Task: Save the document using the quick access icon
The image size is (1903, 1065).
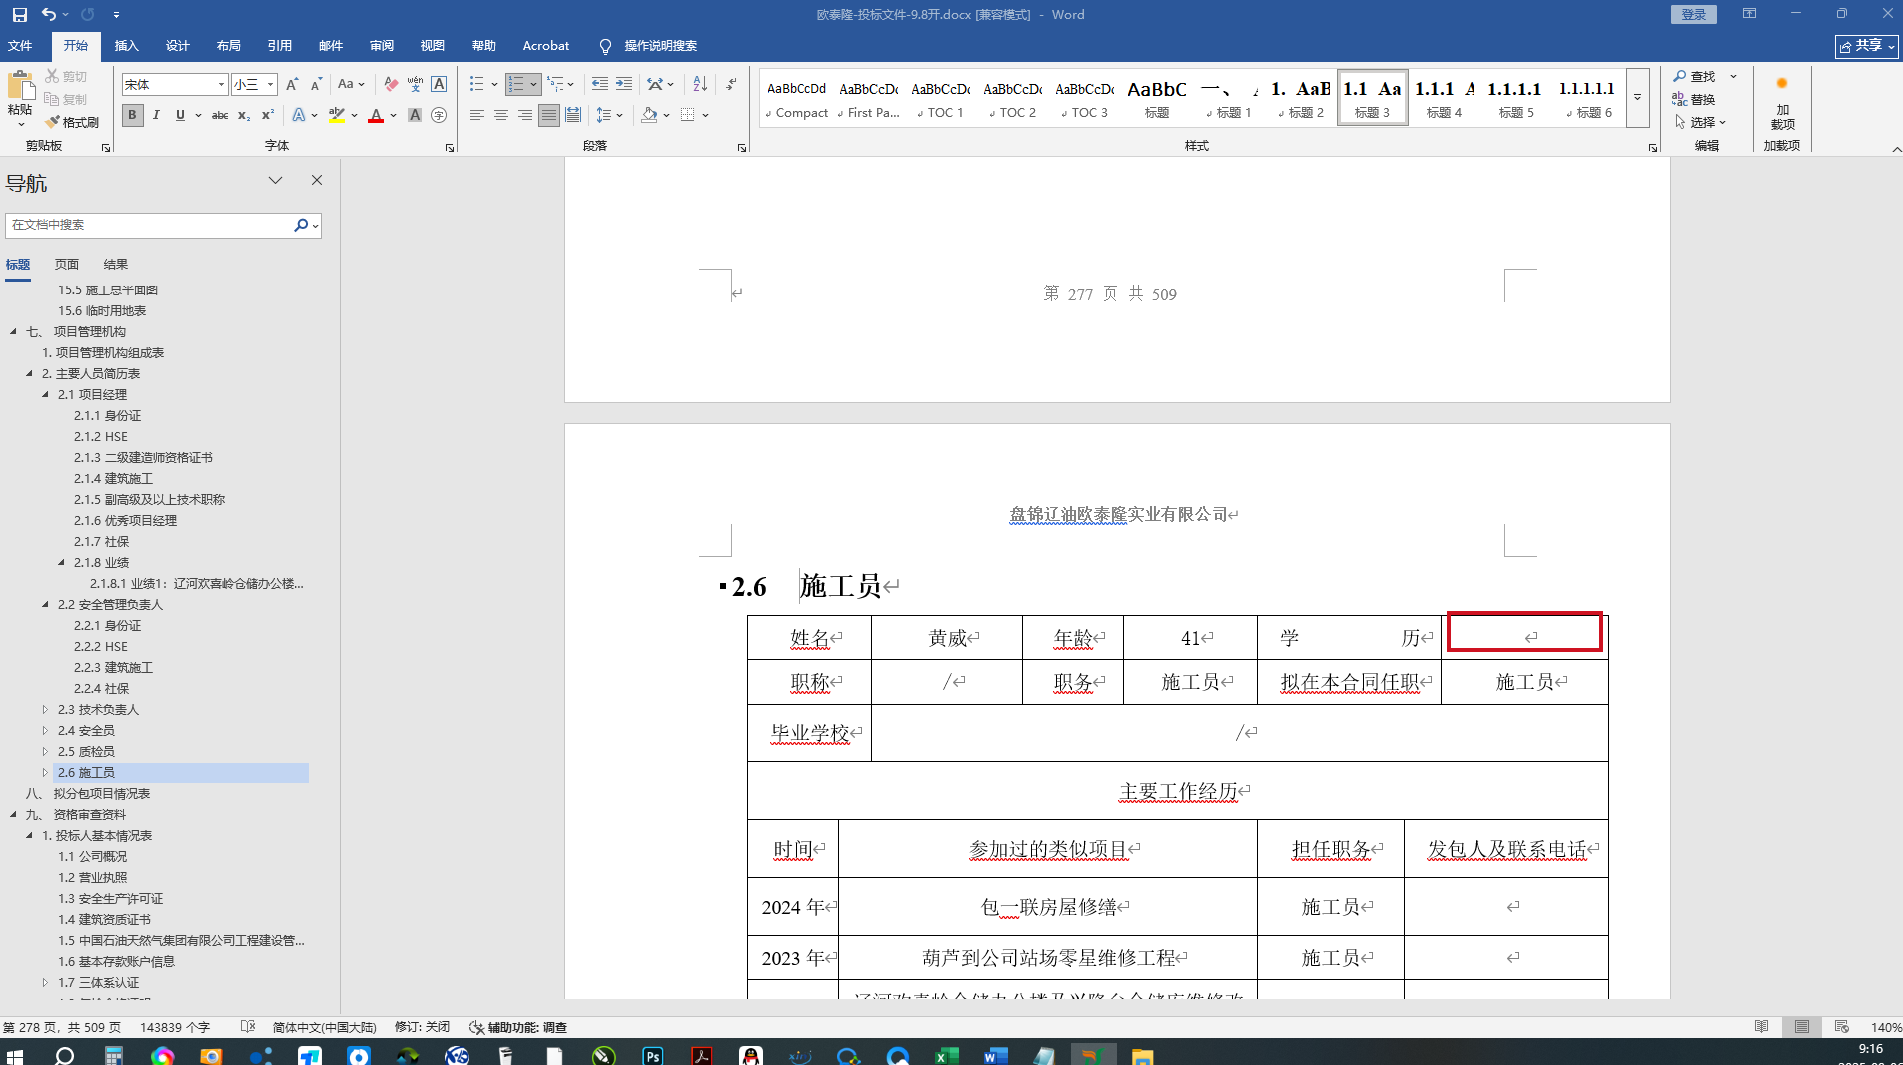Action: pos(19,15)
